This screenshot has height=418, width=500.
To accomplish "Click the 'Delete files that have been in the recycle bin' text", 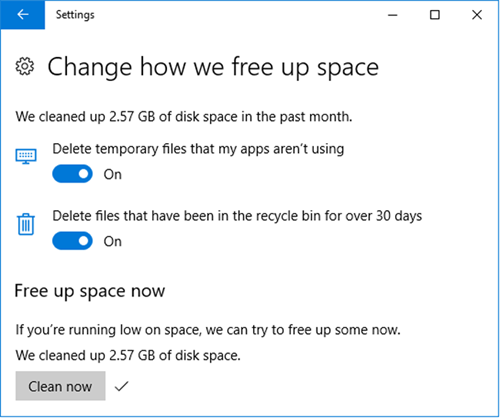I will [x=237, y=216].
